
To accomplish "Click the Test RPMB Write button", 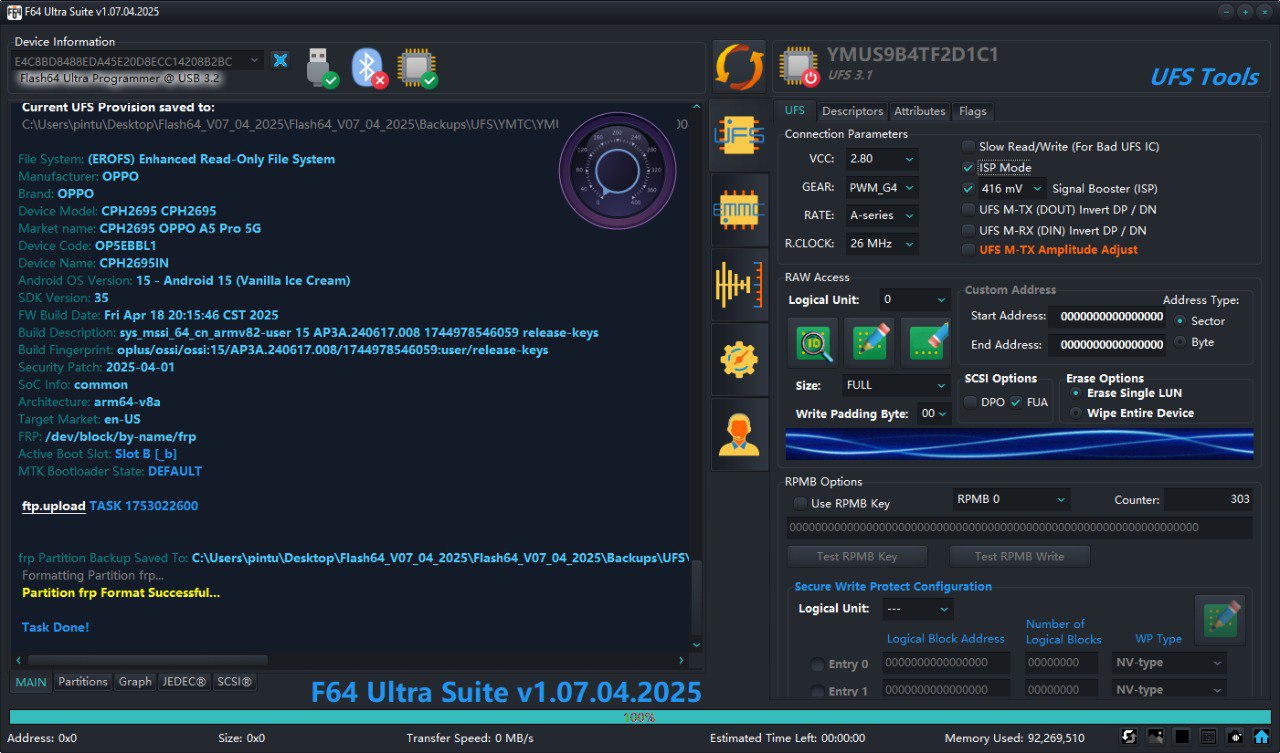I will click(1019, 557).
